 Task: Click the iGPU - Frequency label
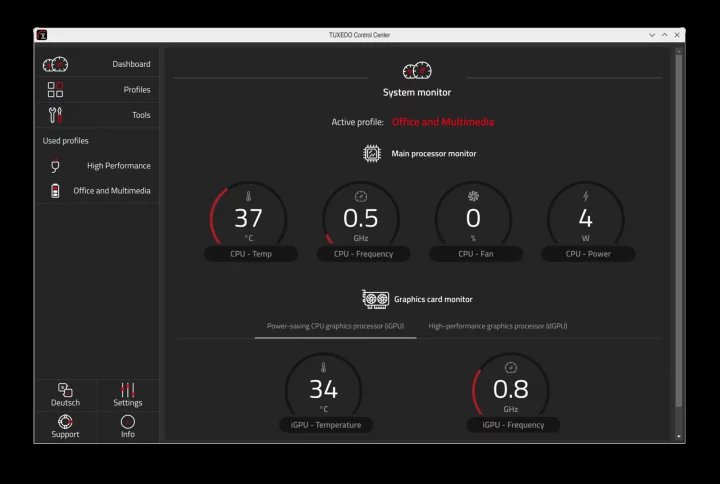pos(513,425)
